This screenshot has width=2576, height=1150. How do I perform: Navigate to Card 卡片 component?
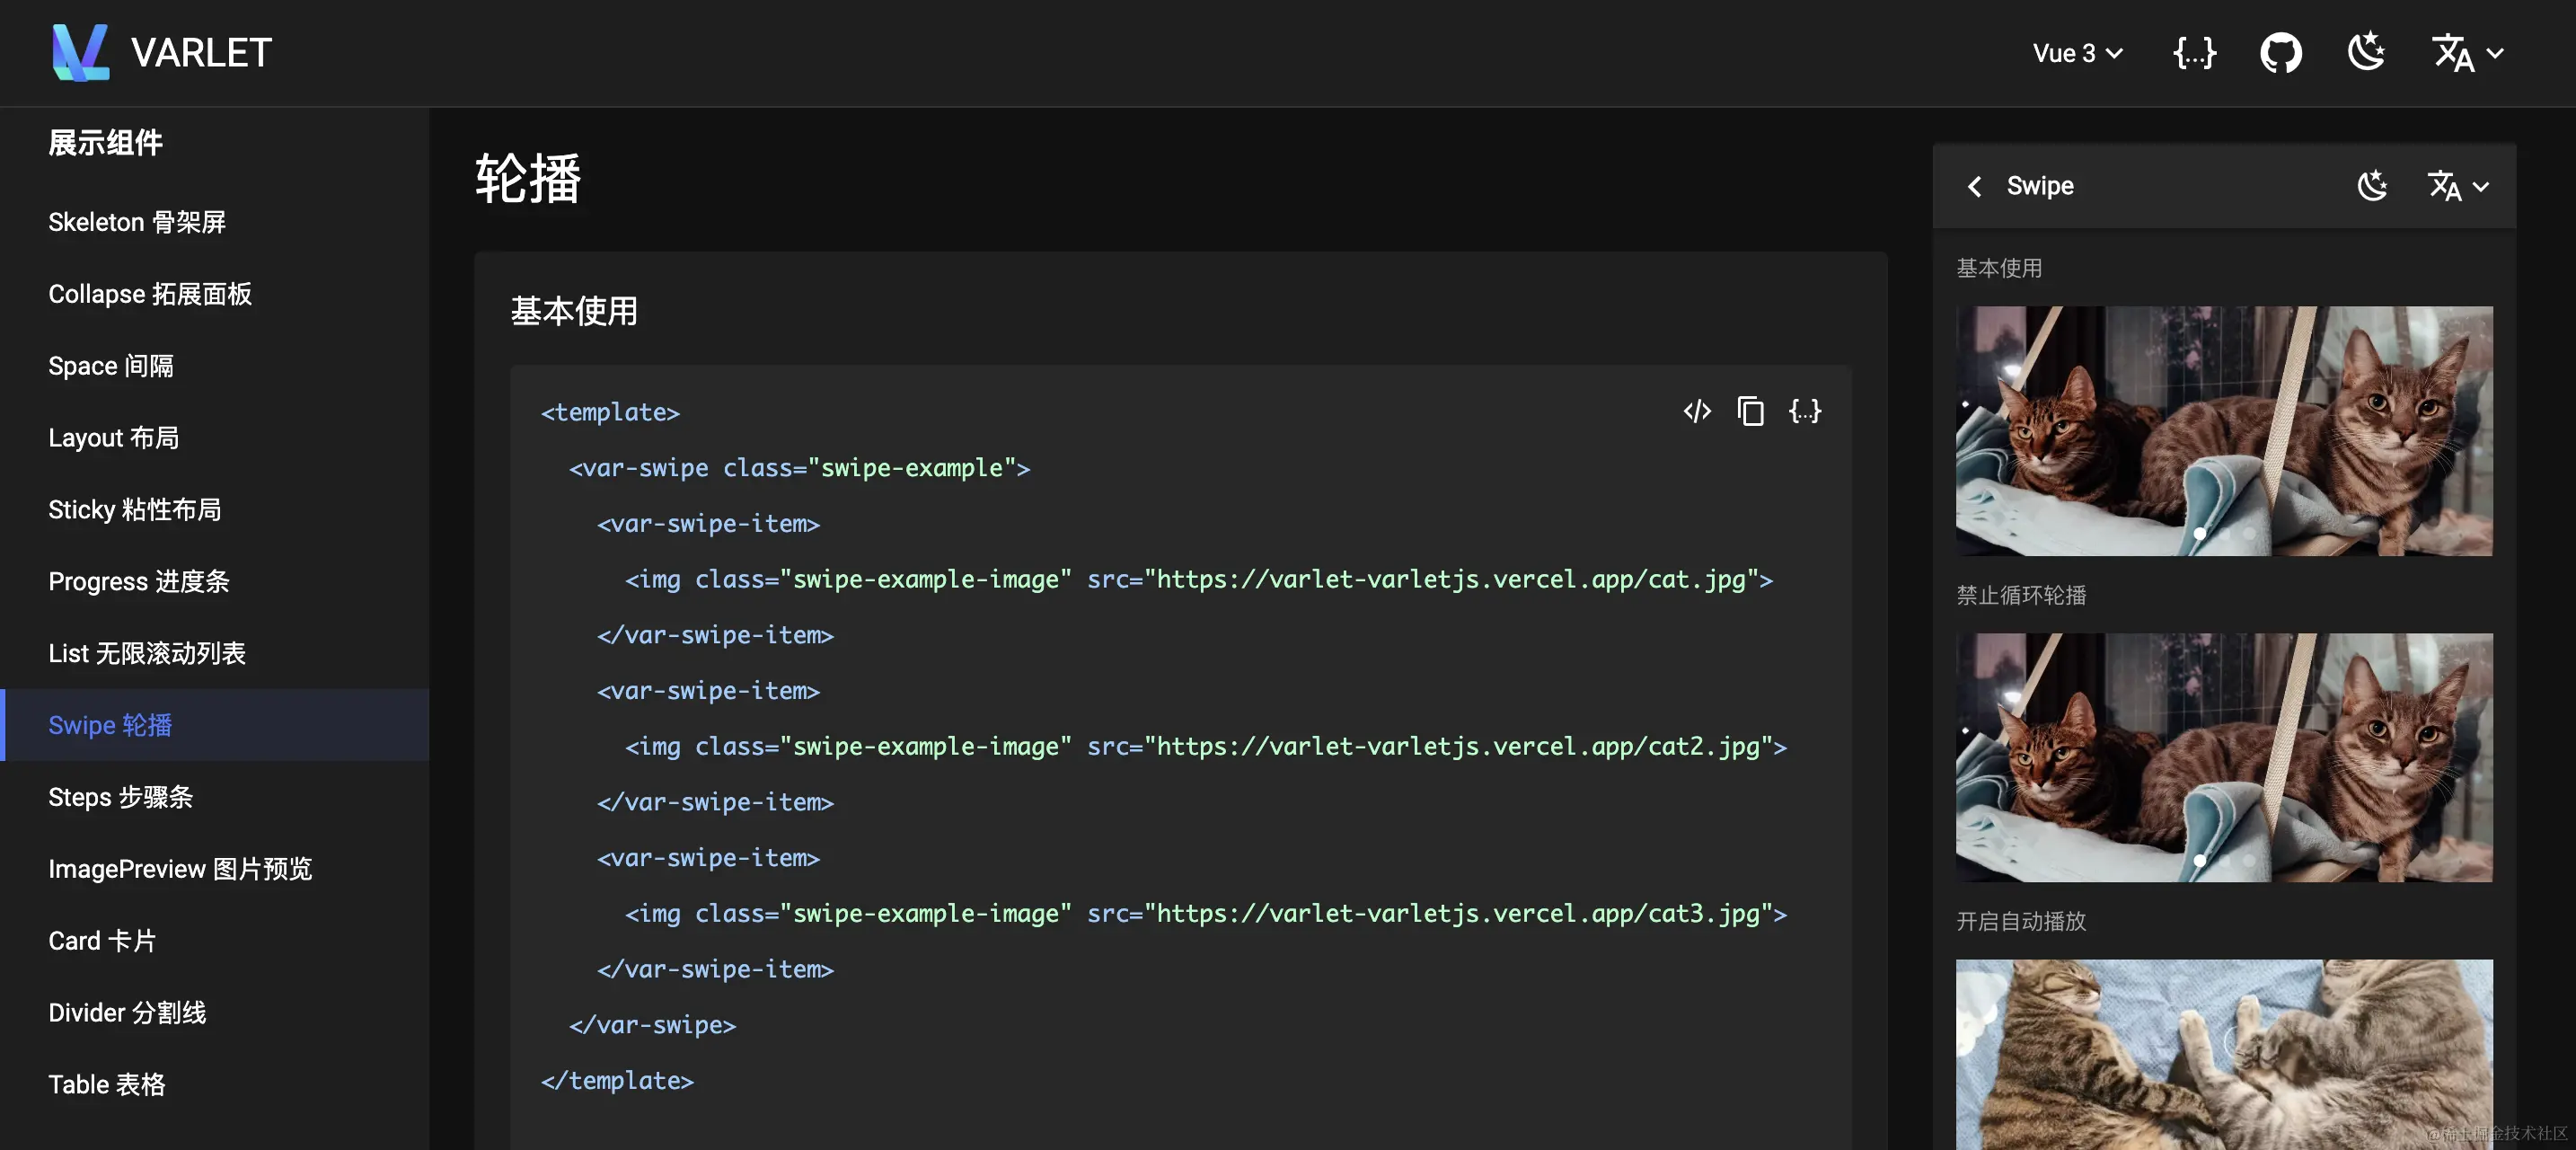102,941
